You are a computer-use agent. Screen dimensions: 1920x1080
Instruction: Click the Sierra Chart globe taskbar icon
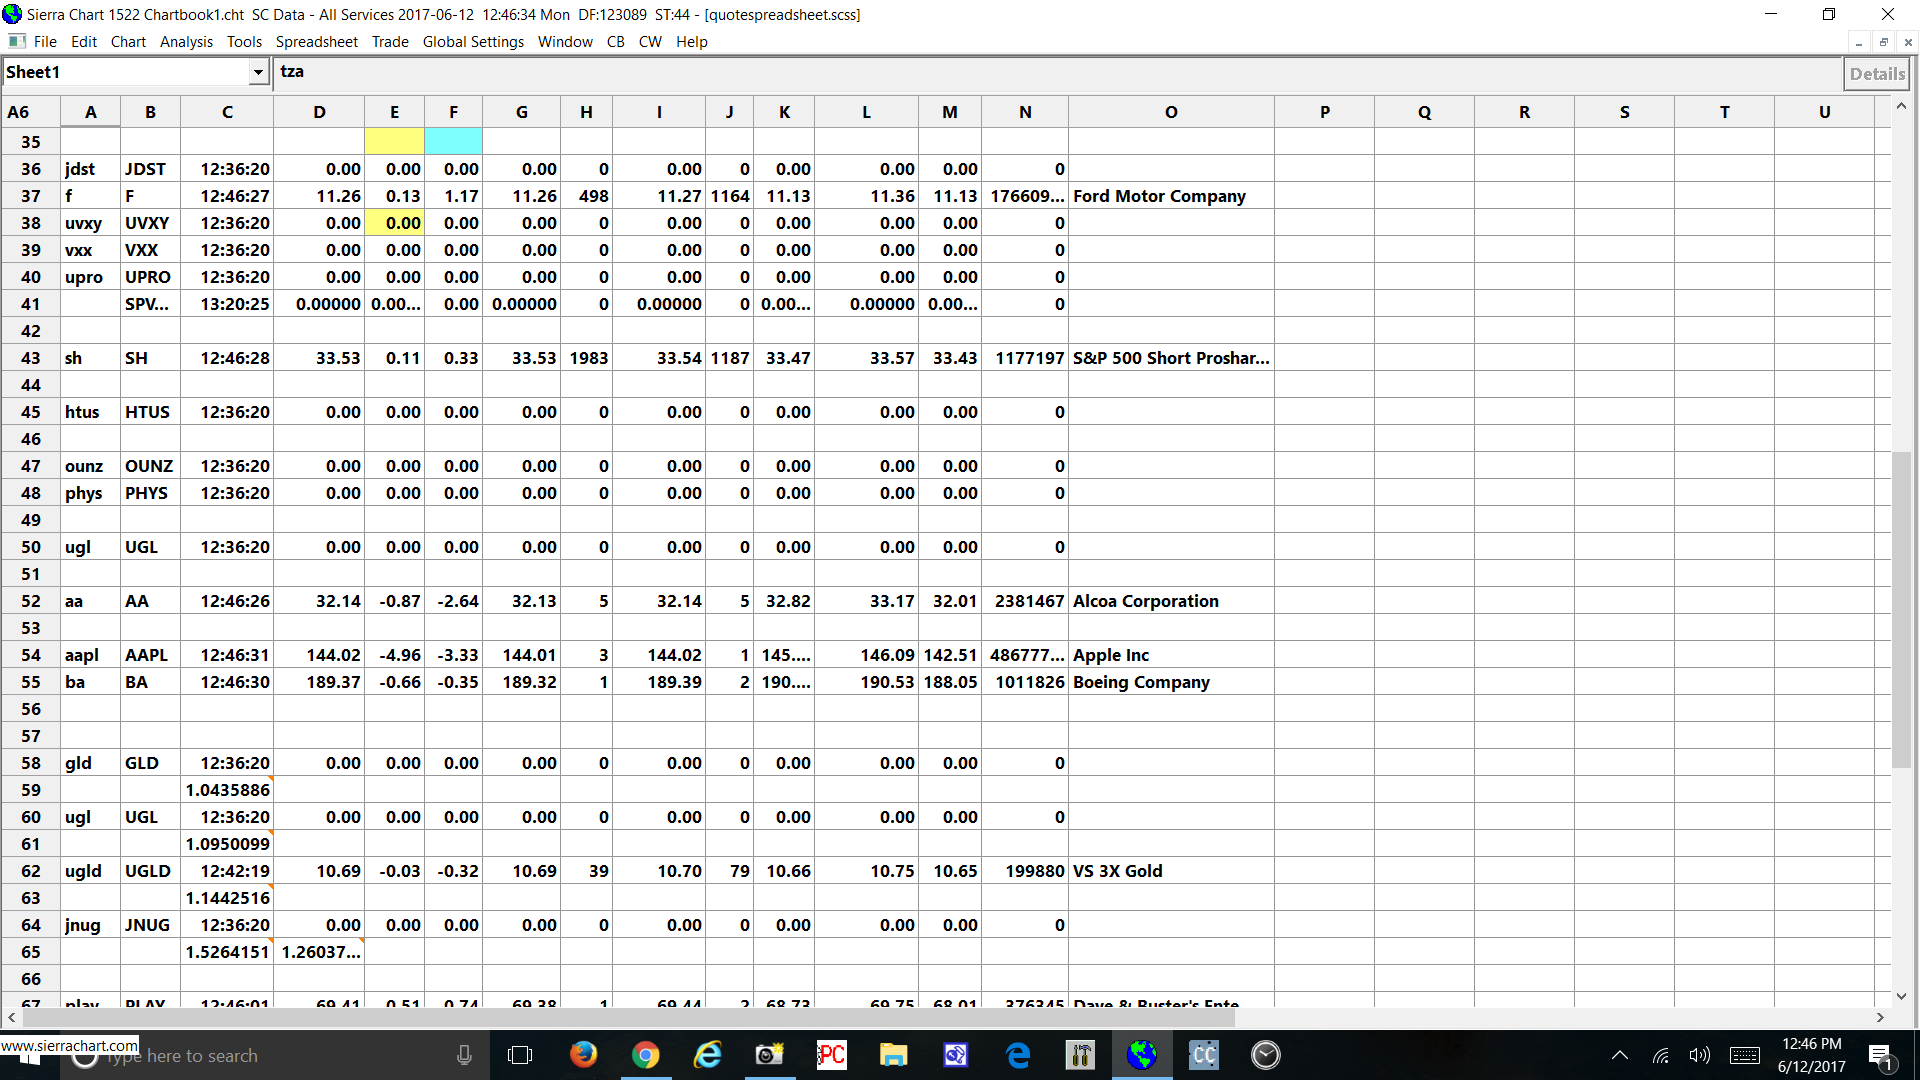[1141, 1055]
